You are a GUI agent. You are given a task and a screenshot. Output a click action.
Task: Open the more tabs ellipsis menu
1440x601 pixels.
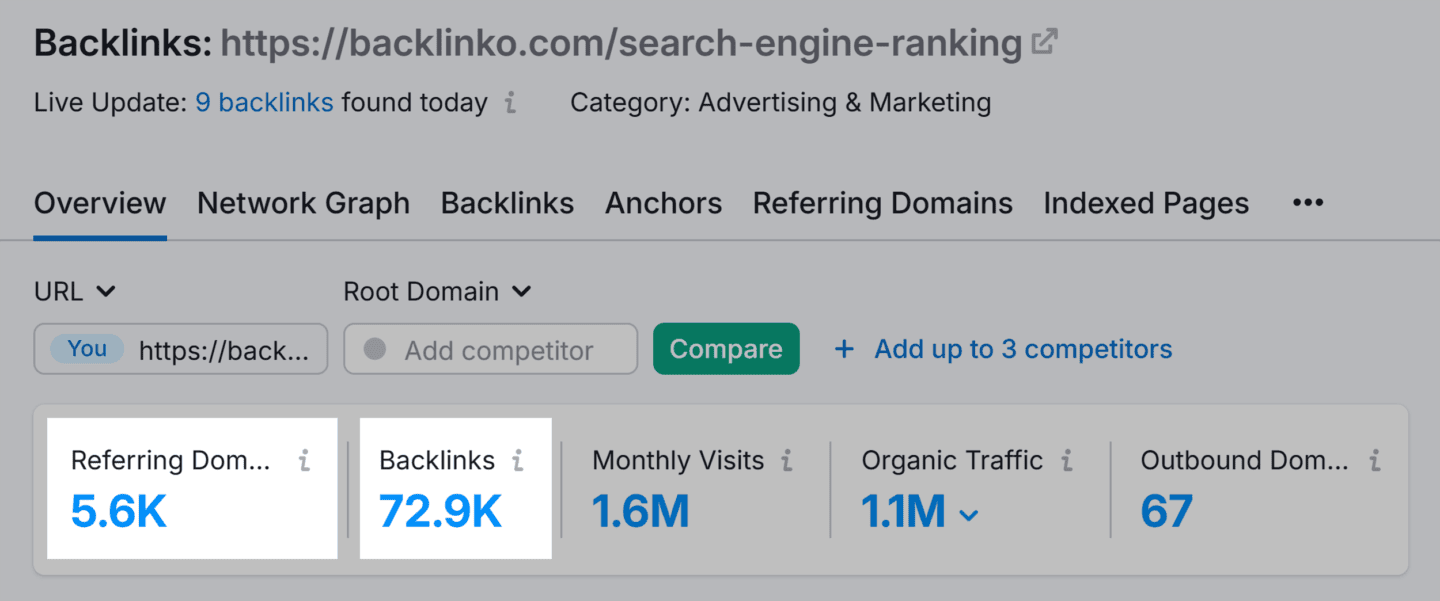tap(1307, 203)
